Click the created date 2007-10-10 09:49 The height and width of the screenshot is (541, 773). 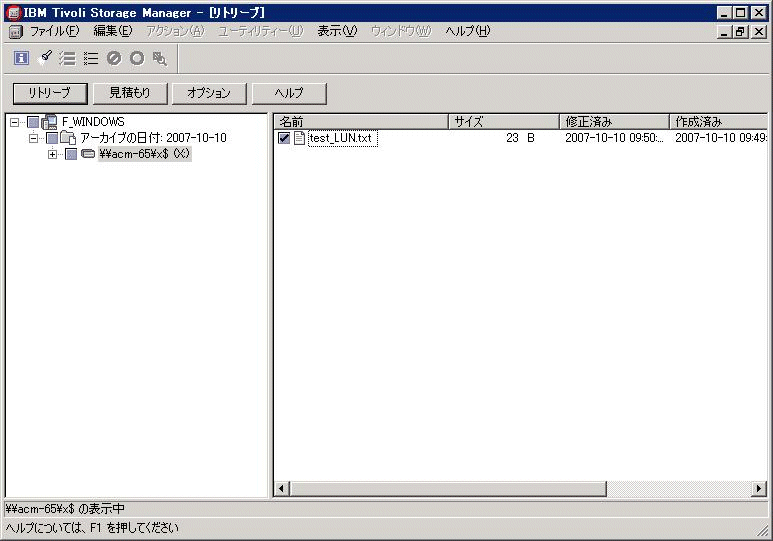click(x=721, y=138)
